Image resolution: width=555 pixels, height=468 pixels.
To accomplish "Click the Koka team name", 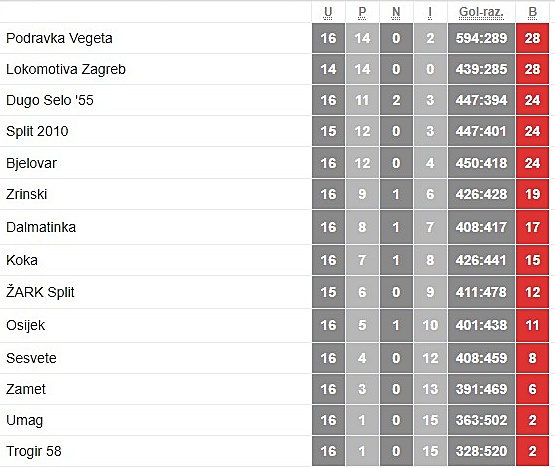I will (x=22, y=260).
